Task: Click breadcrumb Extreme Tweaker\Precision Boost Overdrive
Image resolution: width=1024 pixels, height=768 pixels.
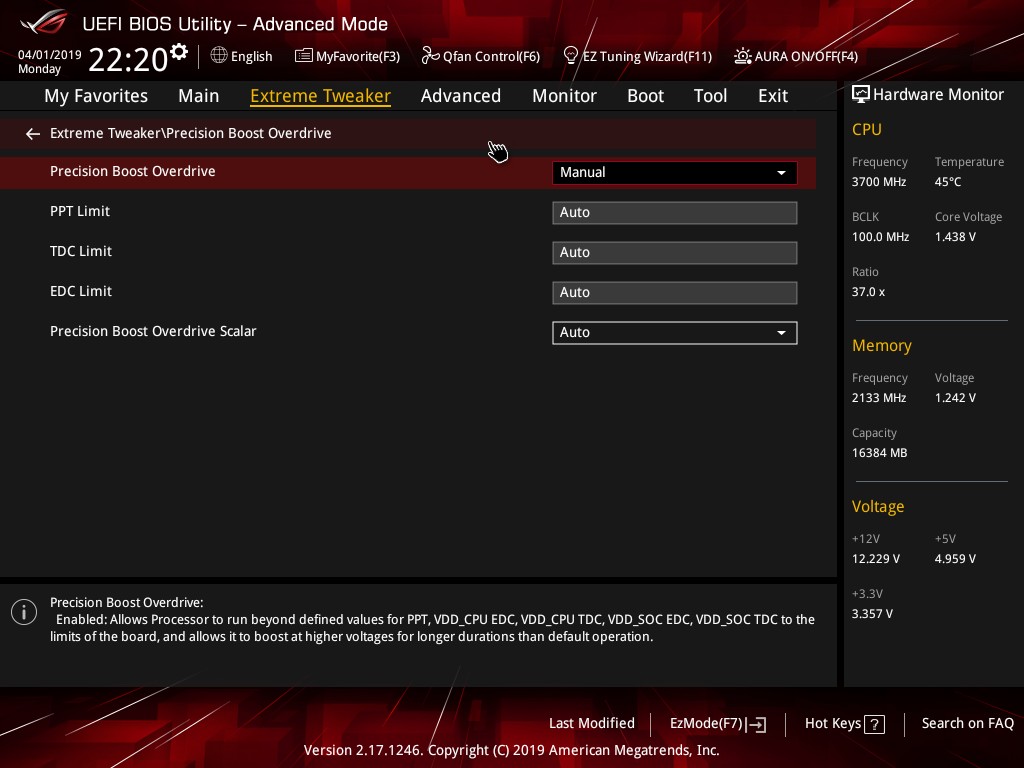Action: pos(191,133)
